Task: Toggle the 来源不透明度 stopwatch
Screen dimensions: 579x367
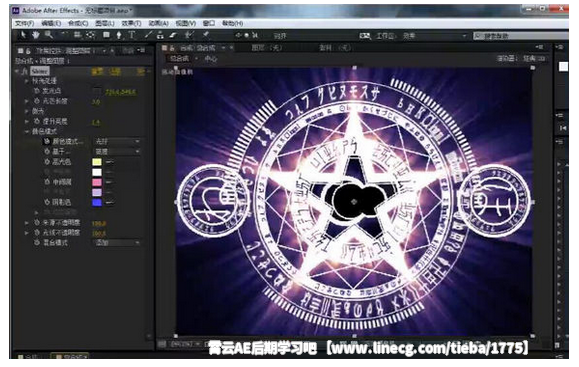Action: [x=37, y=223]
